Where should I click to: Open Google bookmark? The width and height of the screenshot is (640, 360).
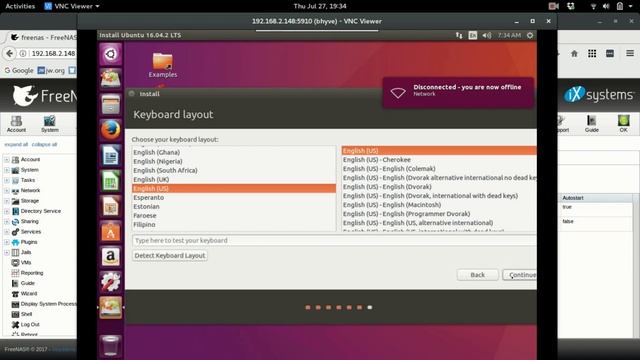19,71
